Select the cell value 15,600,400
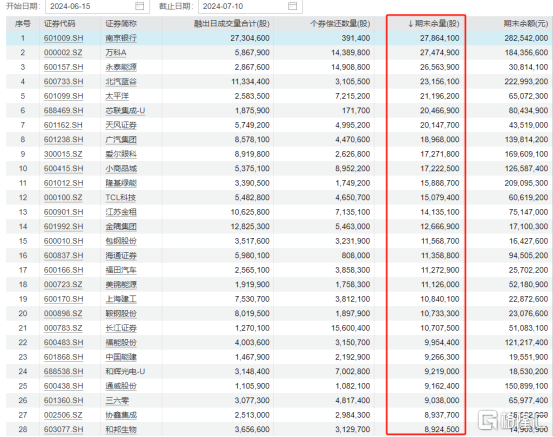 (x=351, y=328)
